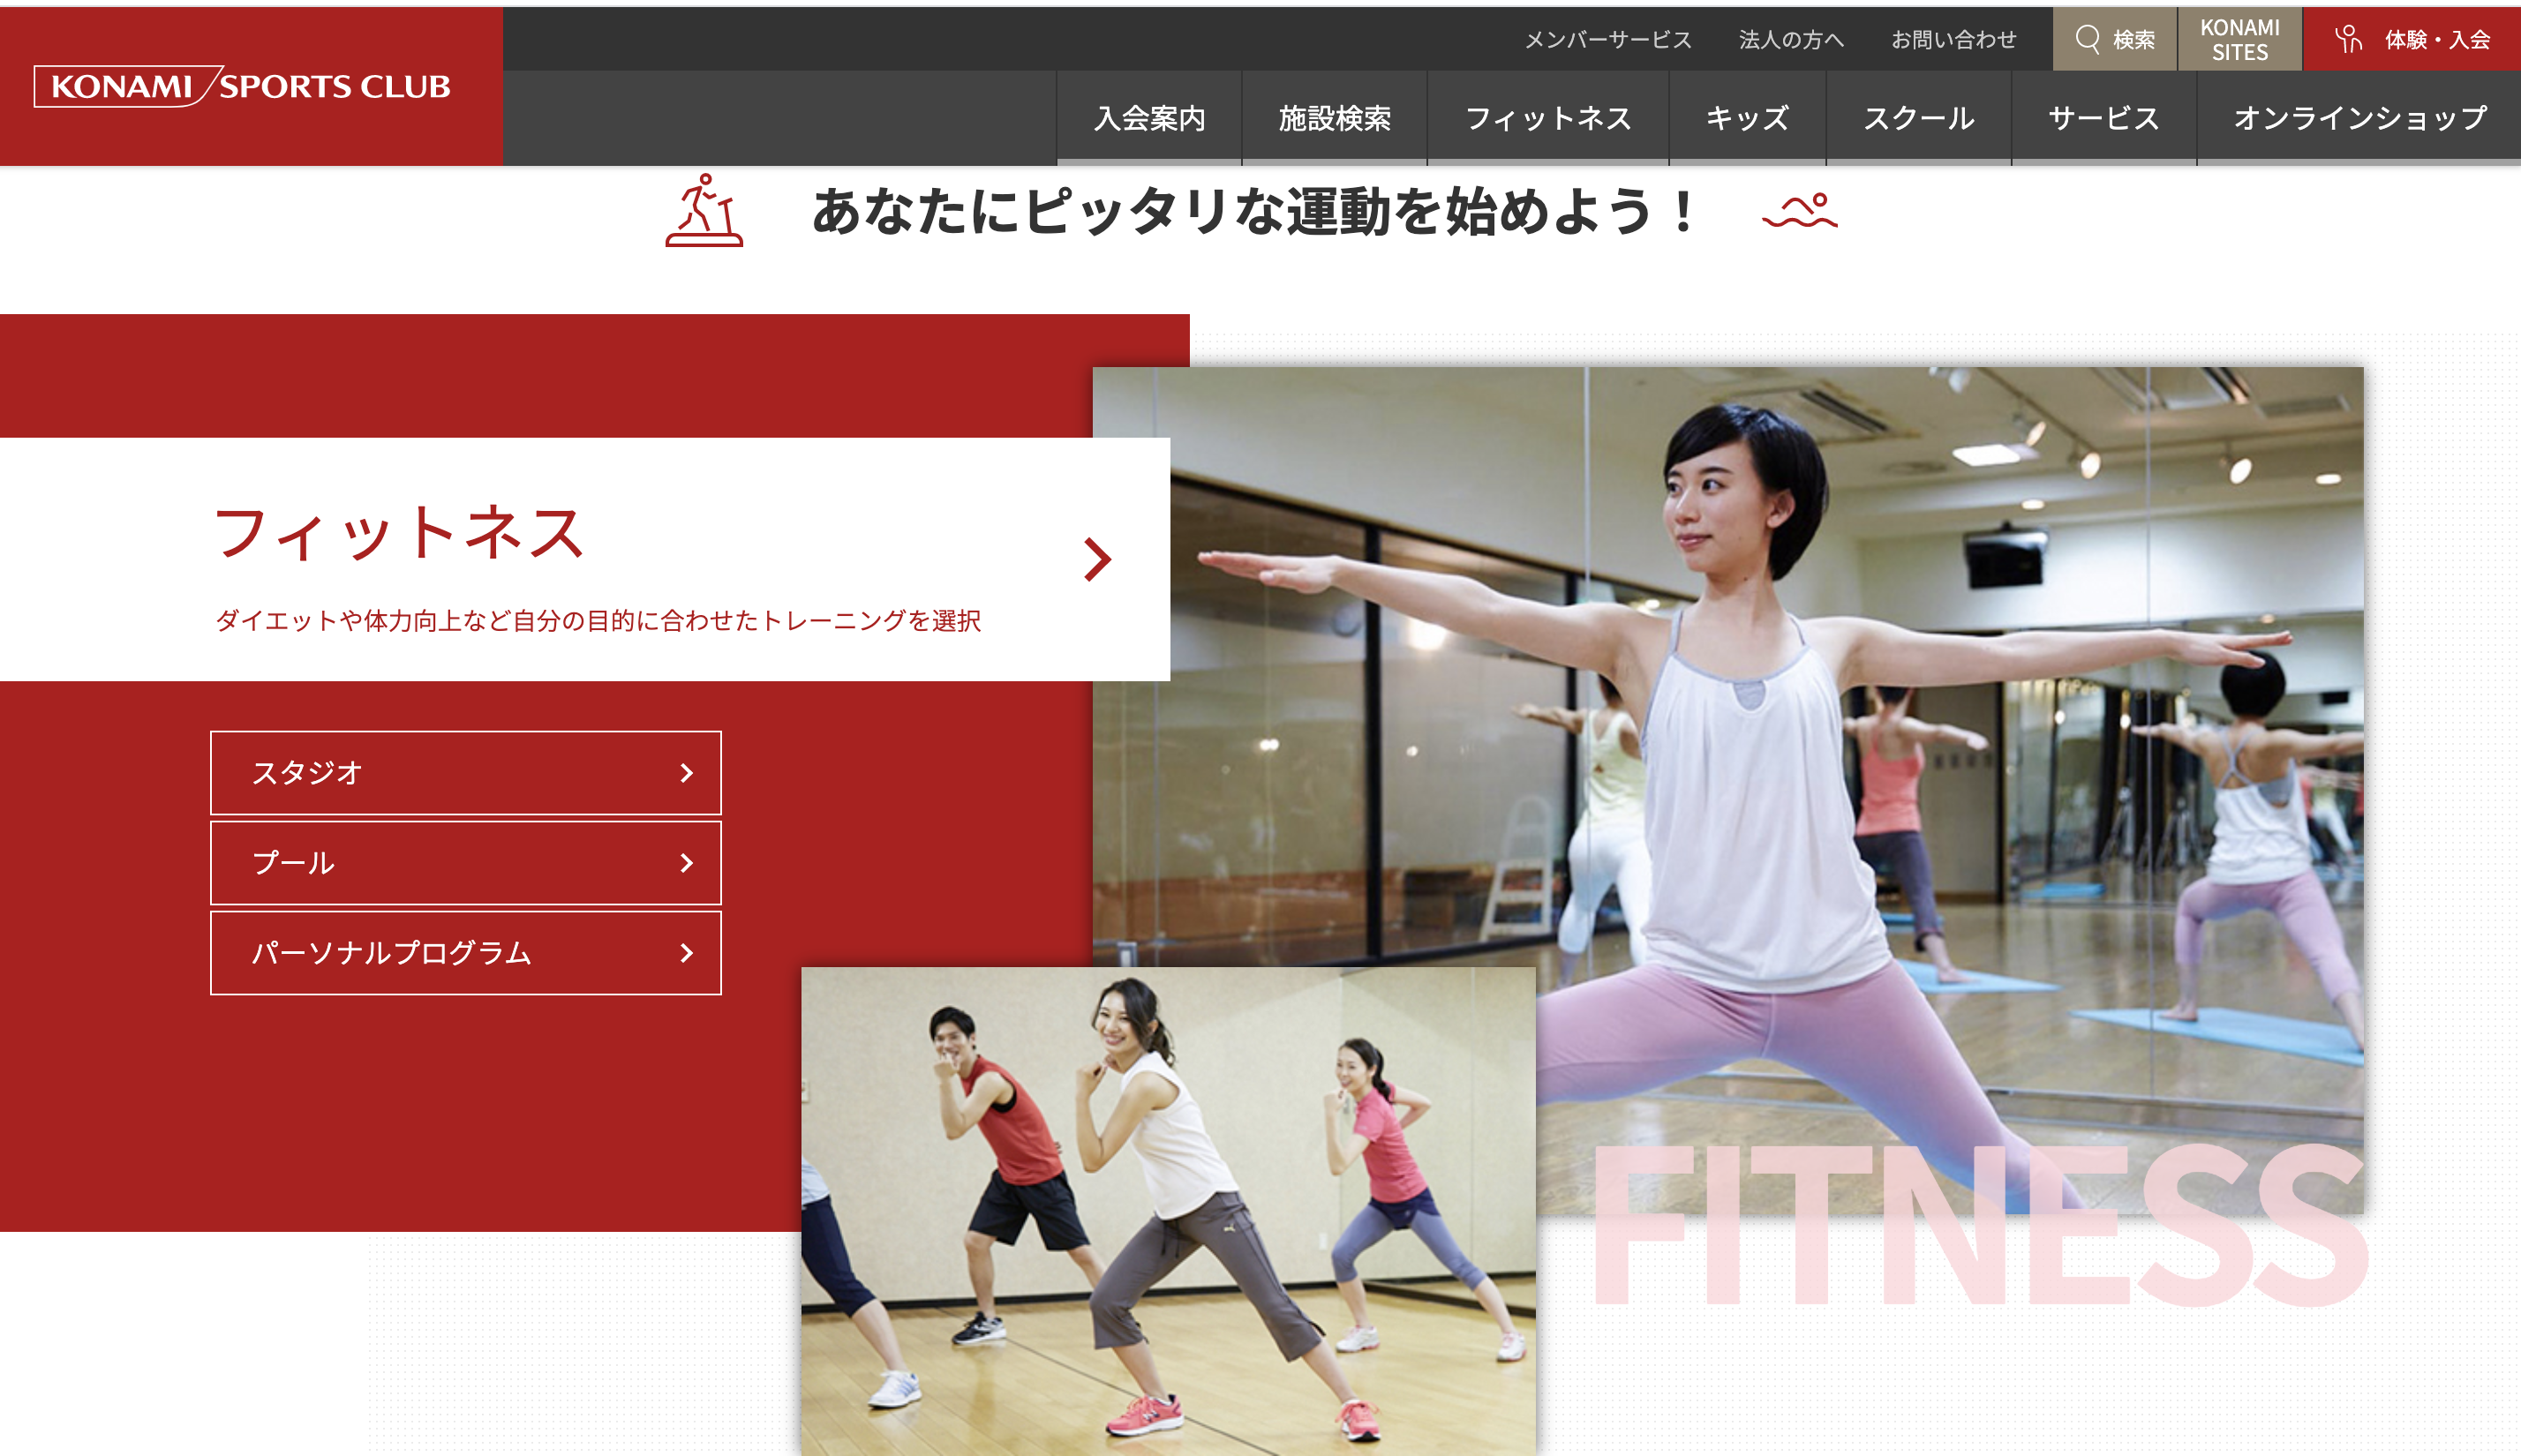Open the スクール menu
Image resolution: width=2521 pixels, height=1456 pixels.
[x=1919, y=118]
